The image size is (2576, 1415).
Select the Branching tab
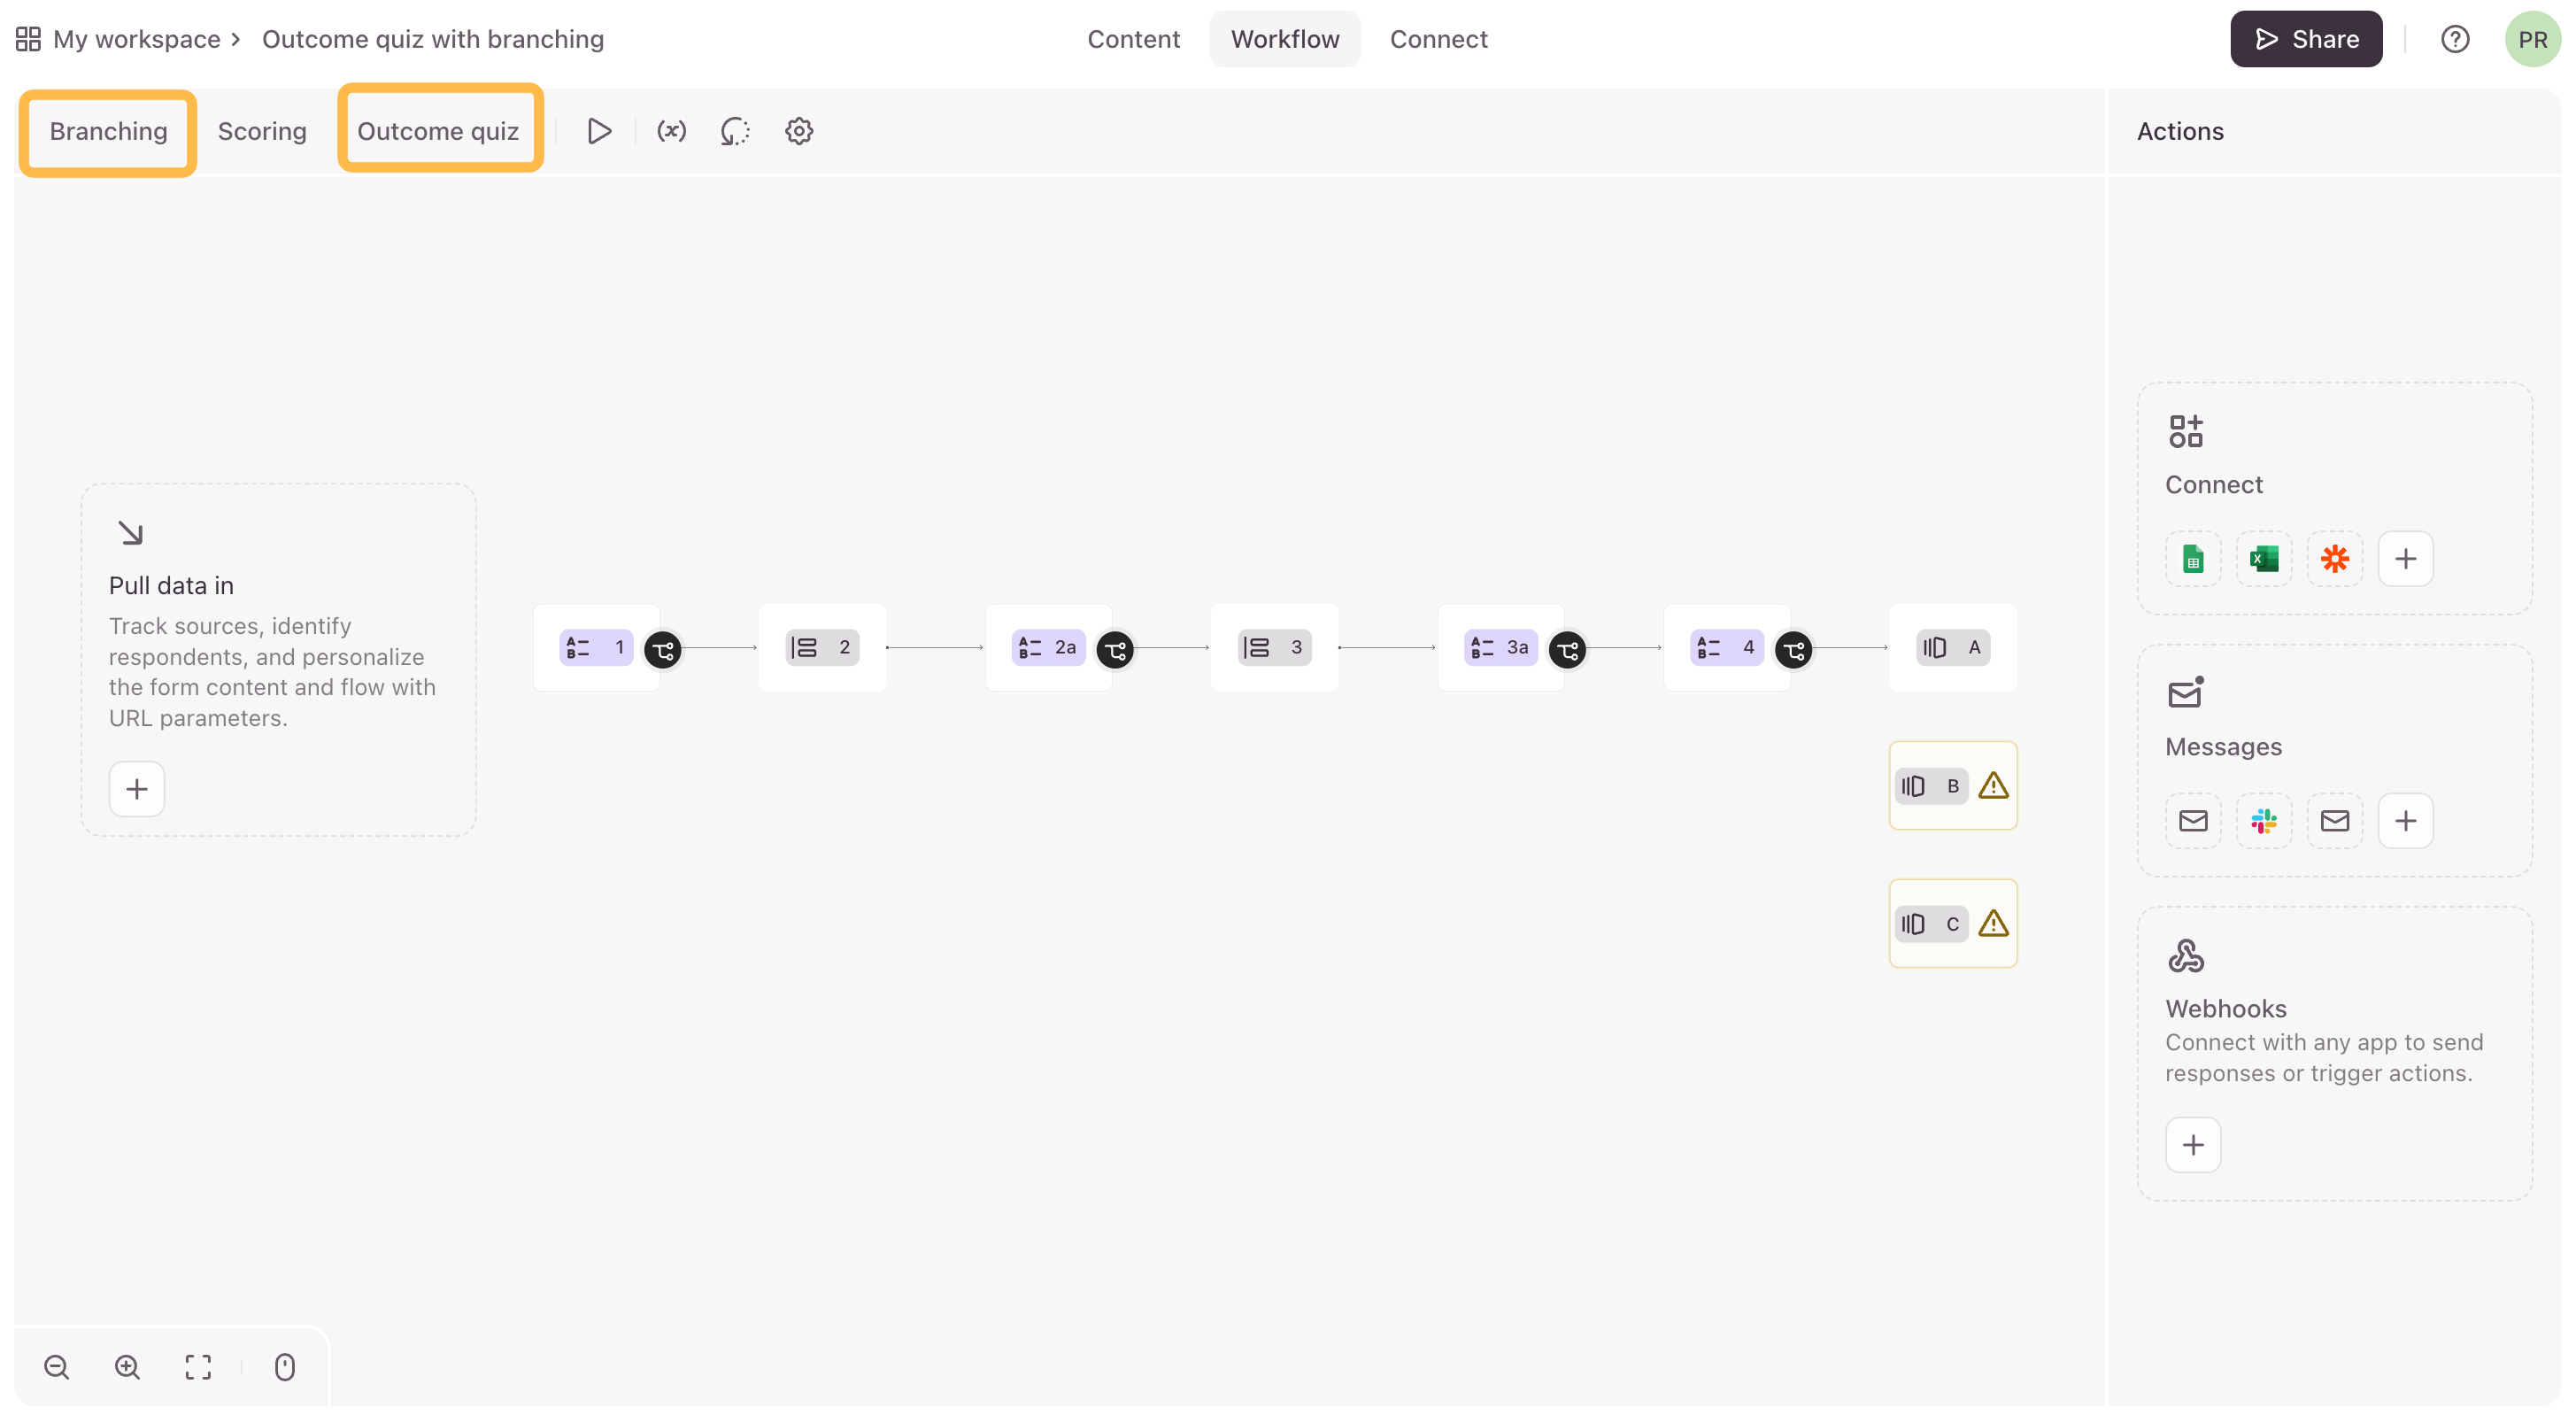tap(108, 131)
